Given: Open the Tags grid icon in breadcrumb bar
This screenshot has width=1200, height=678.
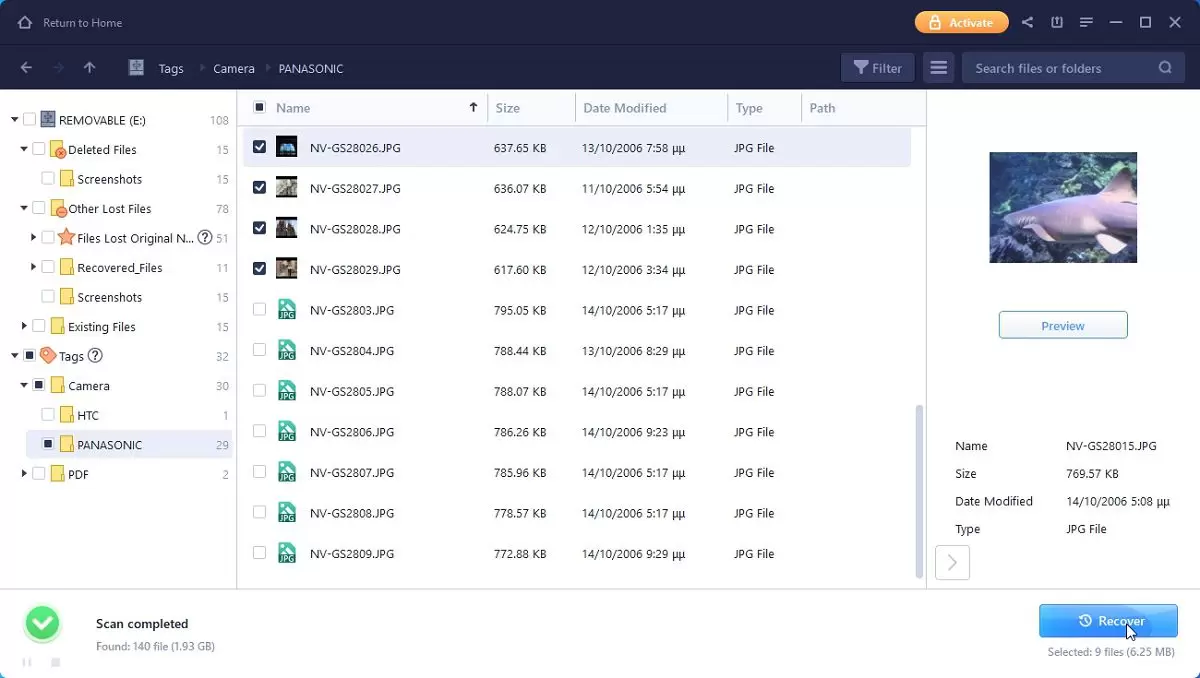Looking at the screenshot, I should point(135,67).
